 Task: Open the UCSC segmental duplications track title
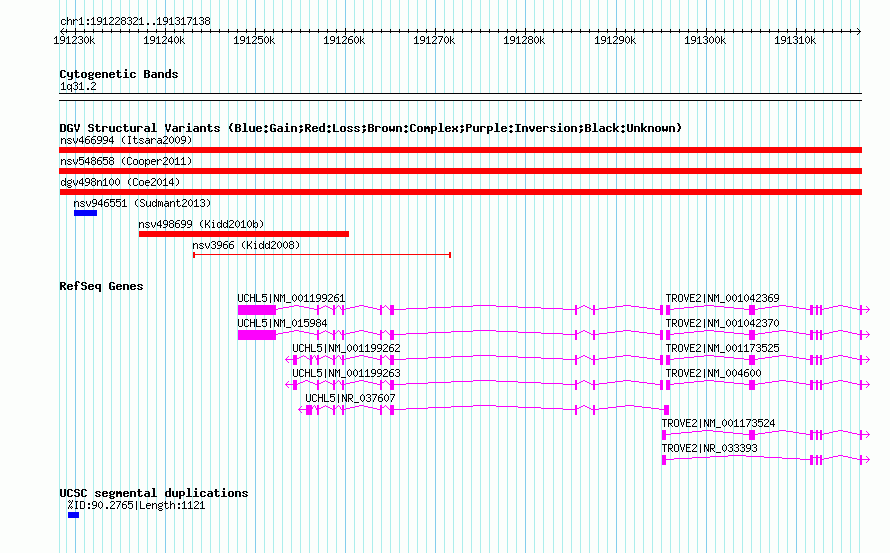point(154,493)
